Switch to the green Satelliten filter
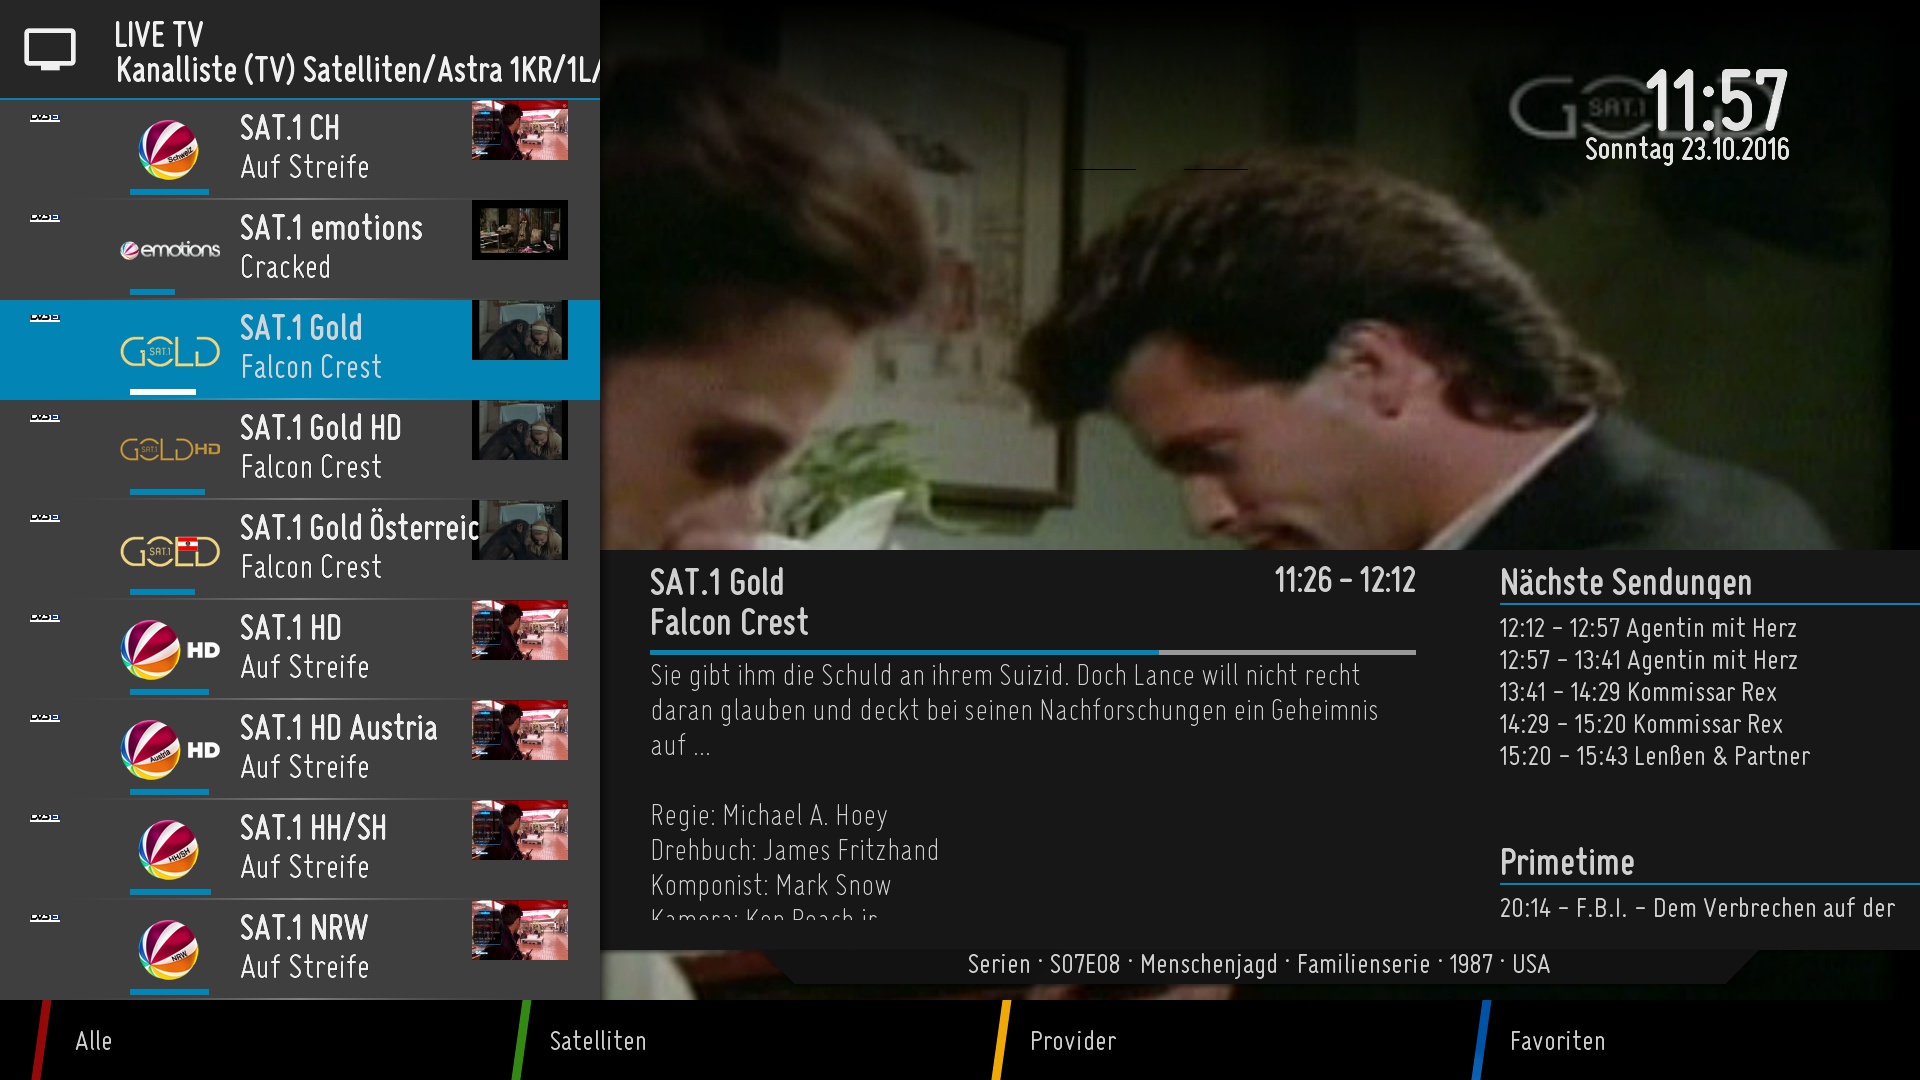 point(597,1041)
